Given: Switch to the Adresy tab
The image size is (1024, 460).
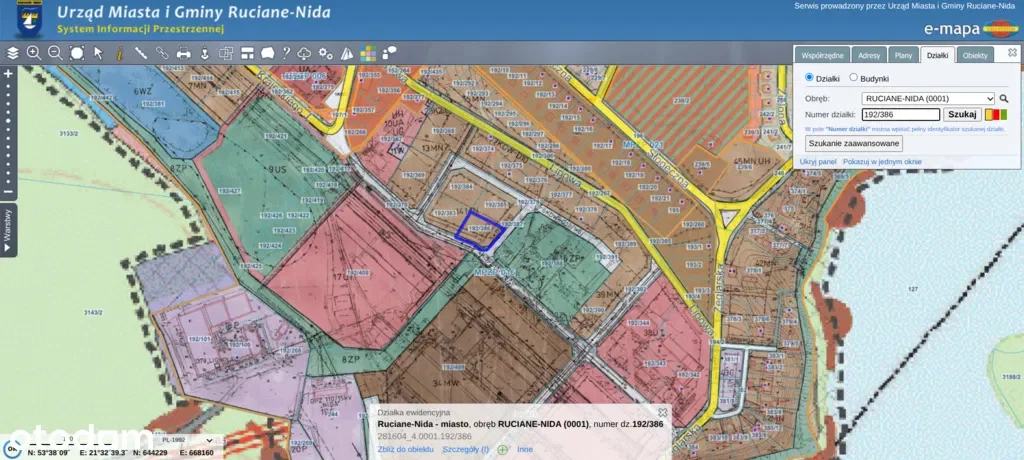Looking at the screenshot, I should point(869,55).
